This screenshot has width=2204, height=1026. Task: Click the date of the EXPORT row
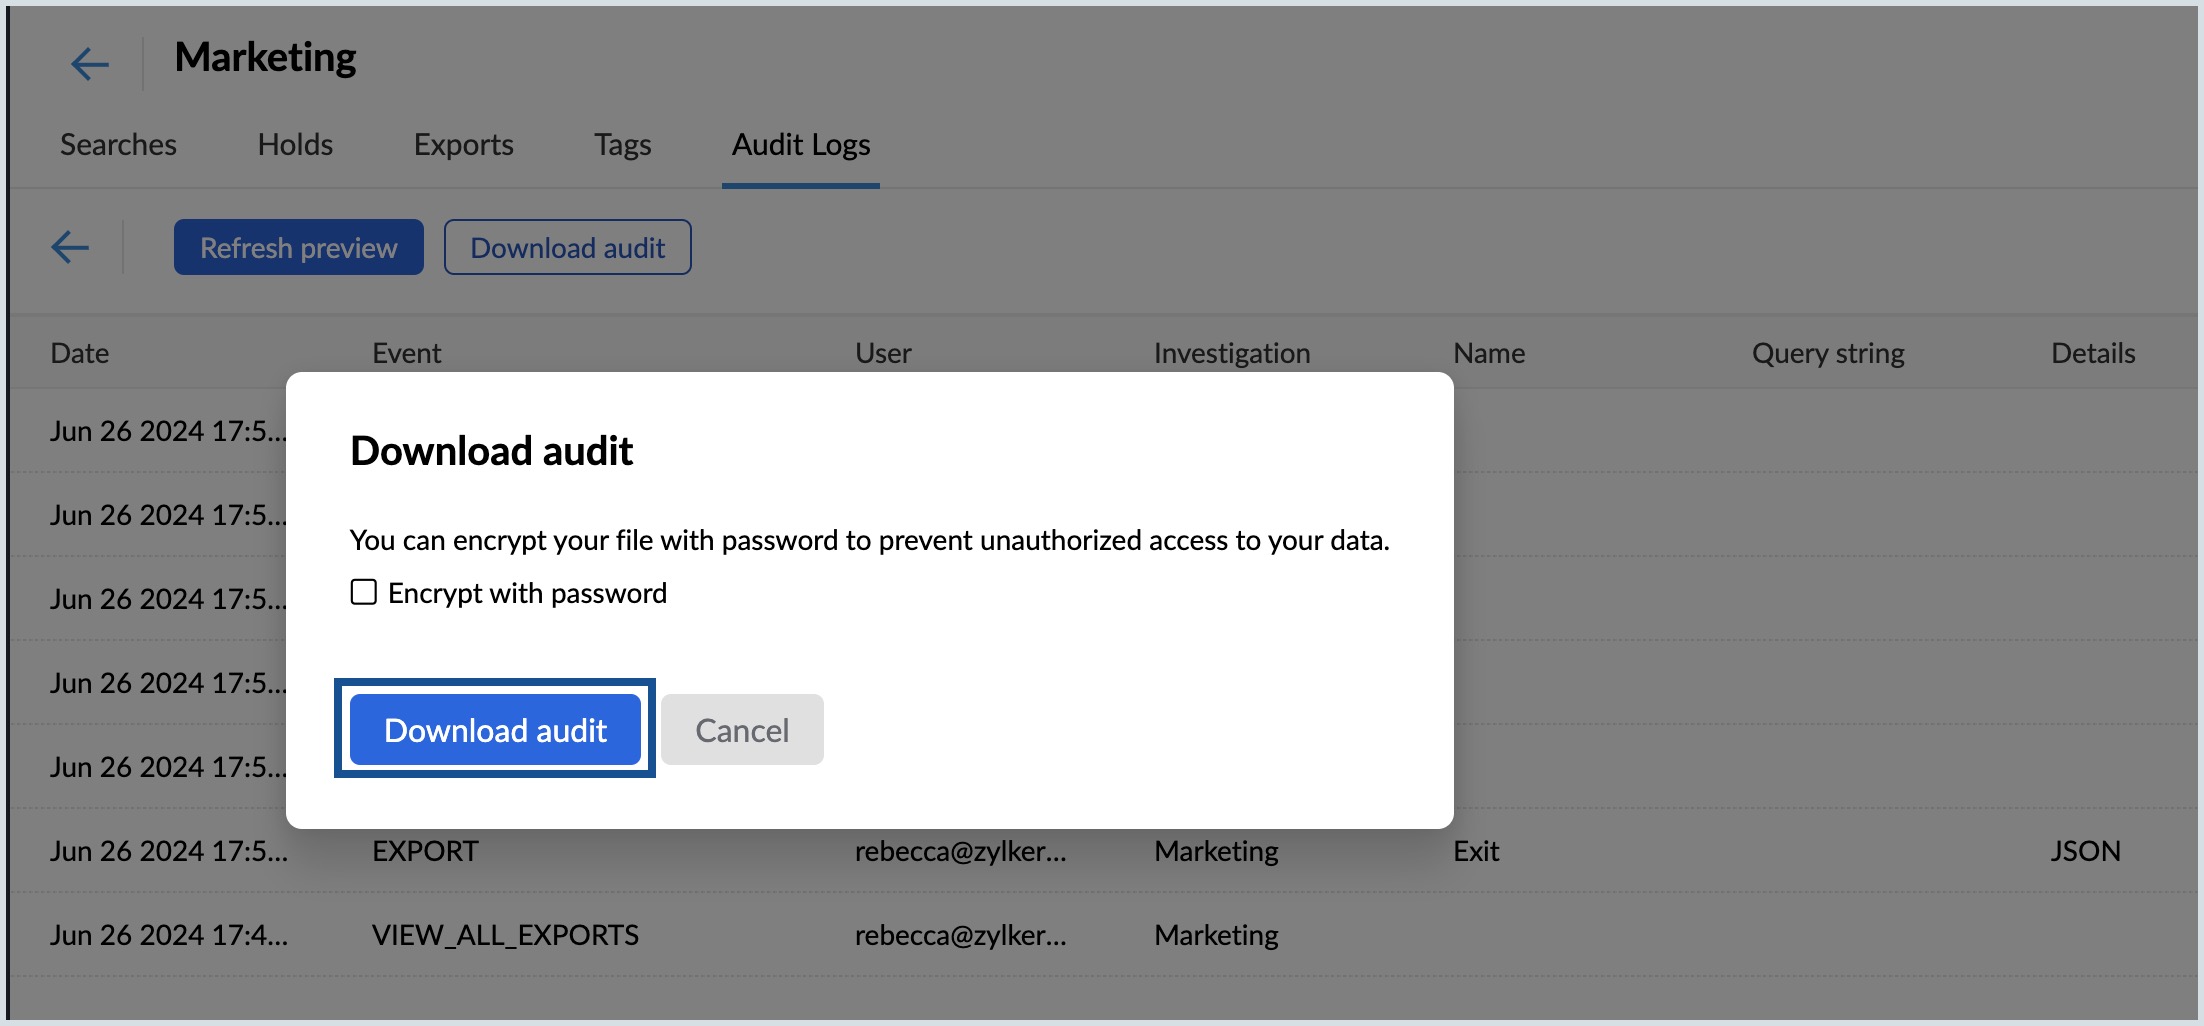coord(169,851)
